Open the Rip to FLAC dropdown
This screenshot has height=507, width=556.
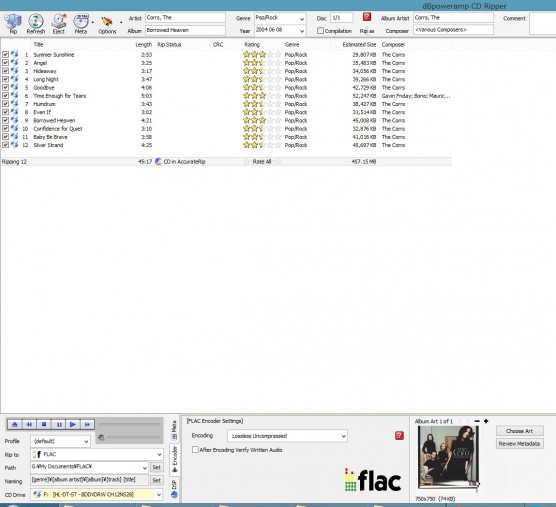(x=97, y=454)
